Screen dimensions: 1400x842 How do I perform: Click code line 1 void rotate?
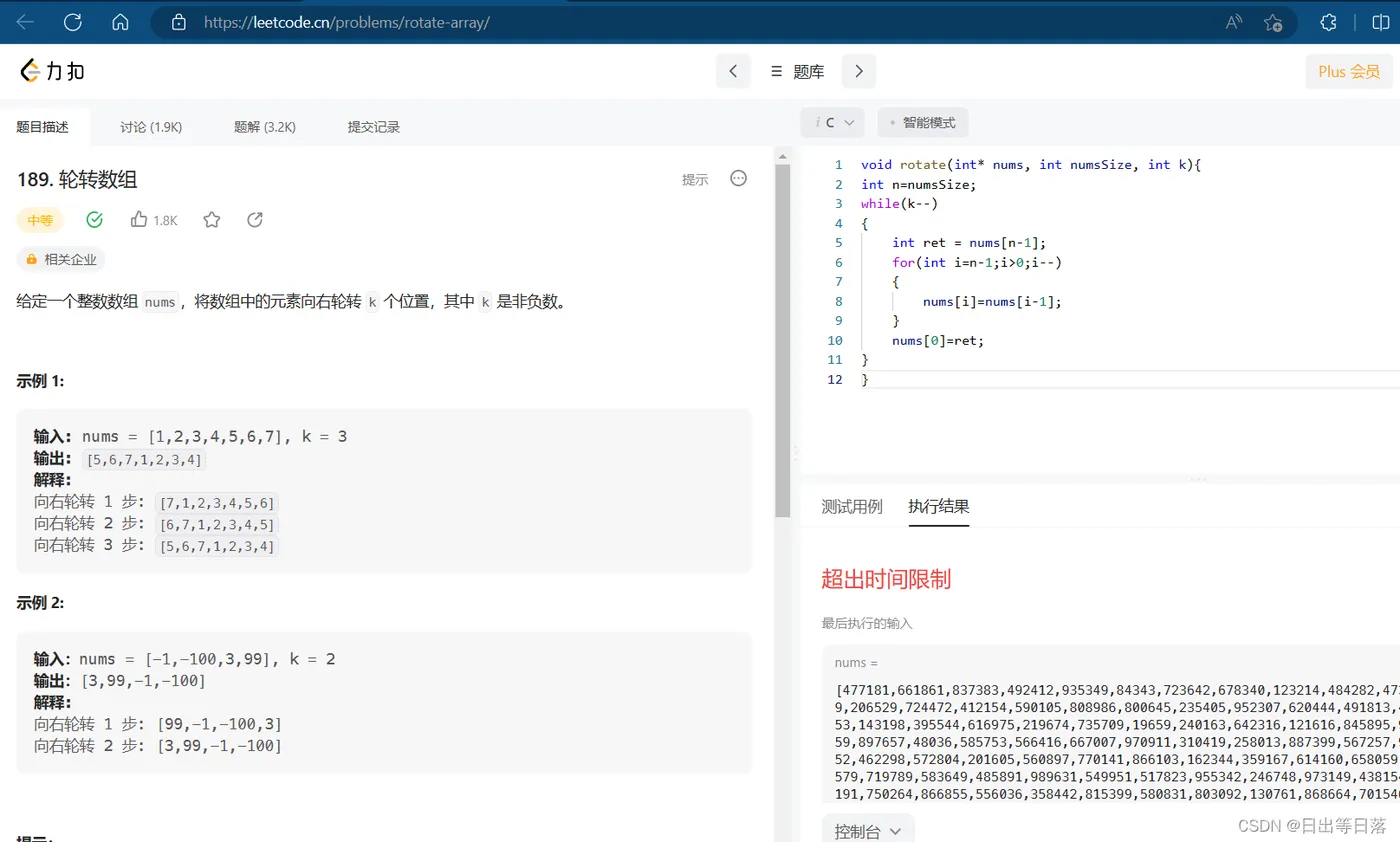click(1031, 164)
